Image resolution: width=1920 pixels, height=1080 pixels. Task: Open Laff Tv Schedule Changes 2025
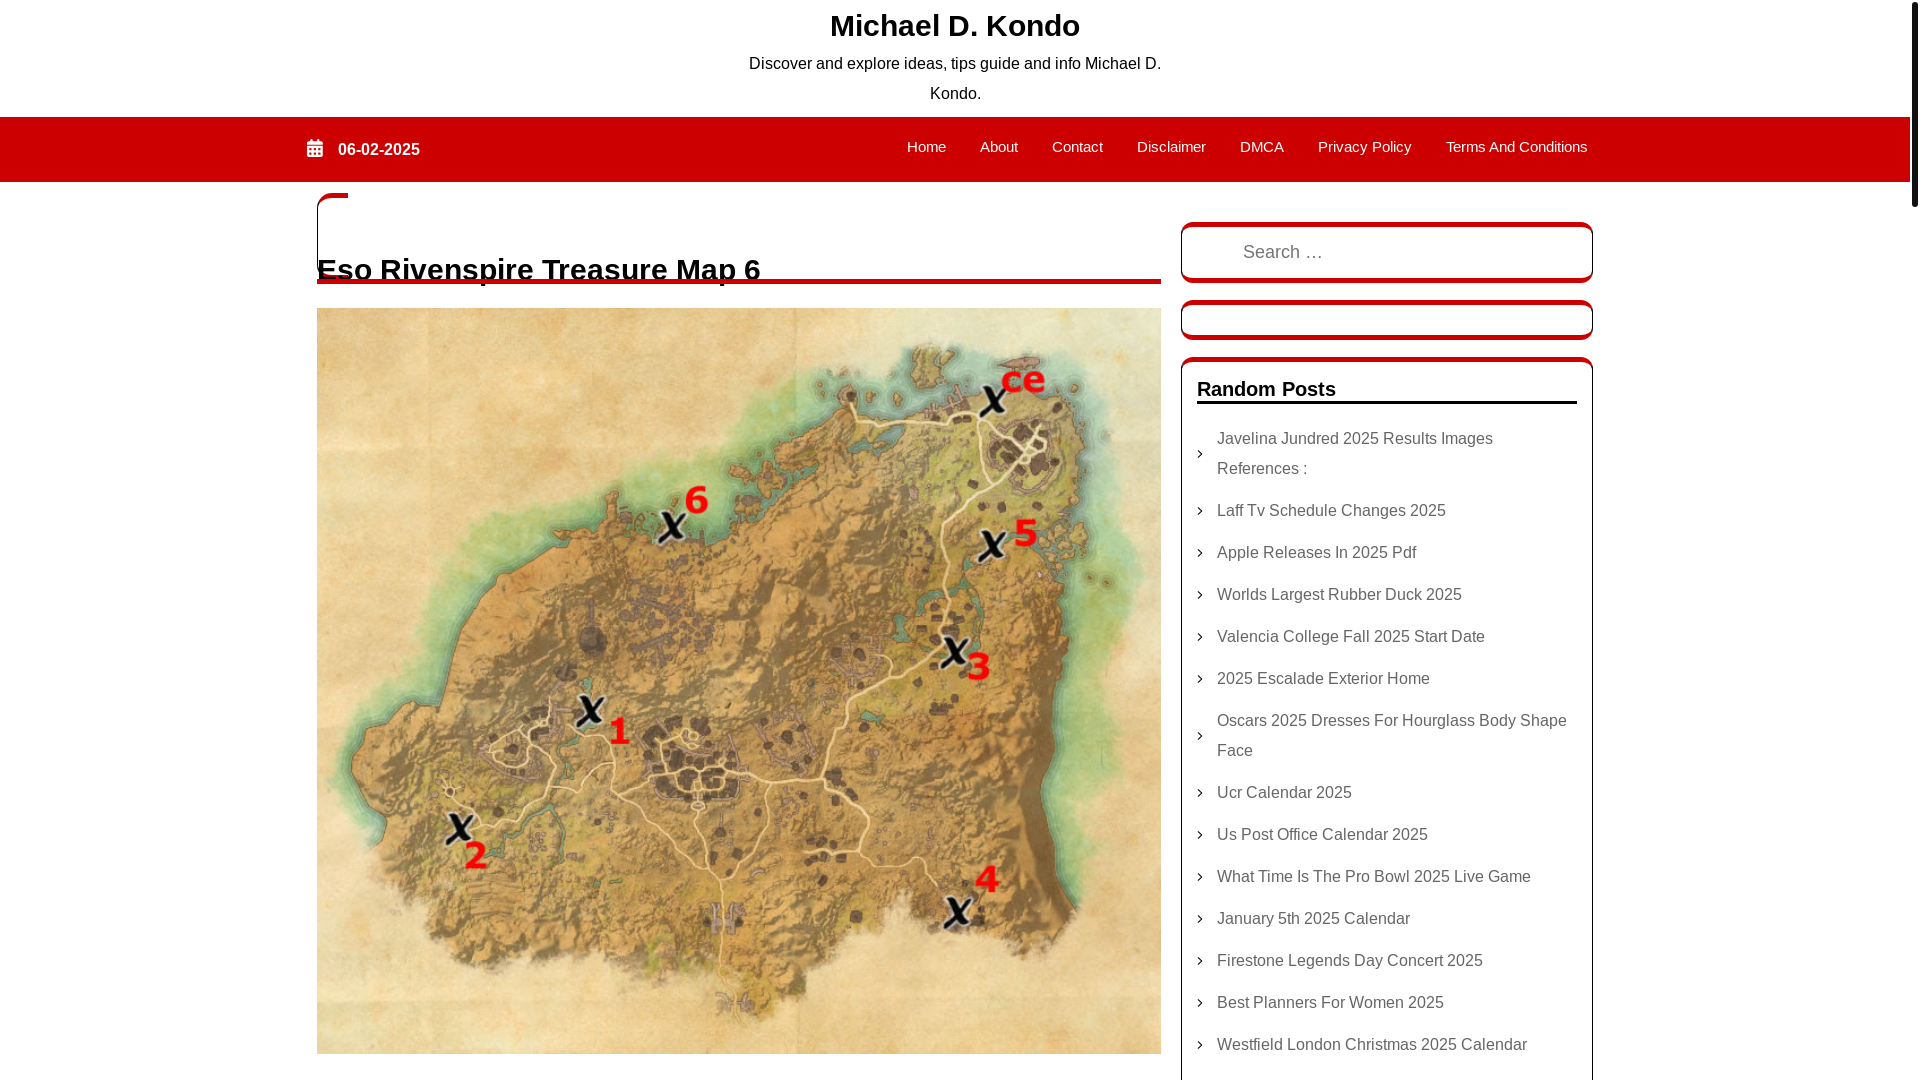[1331, 511]
